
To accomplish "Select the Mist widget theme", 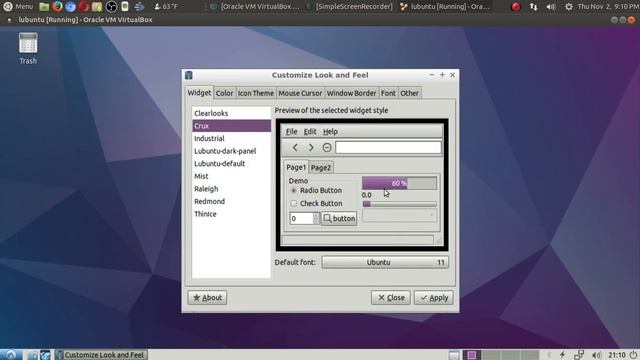I will tap(231, 176).
